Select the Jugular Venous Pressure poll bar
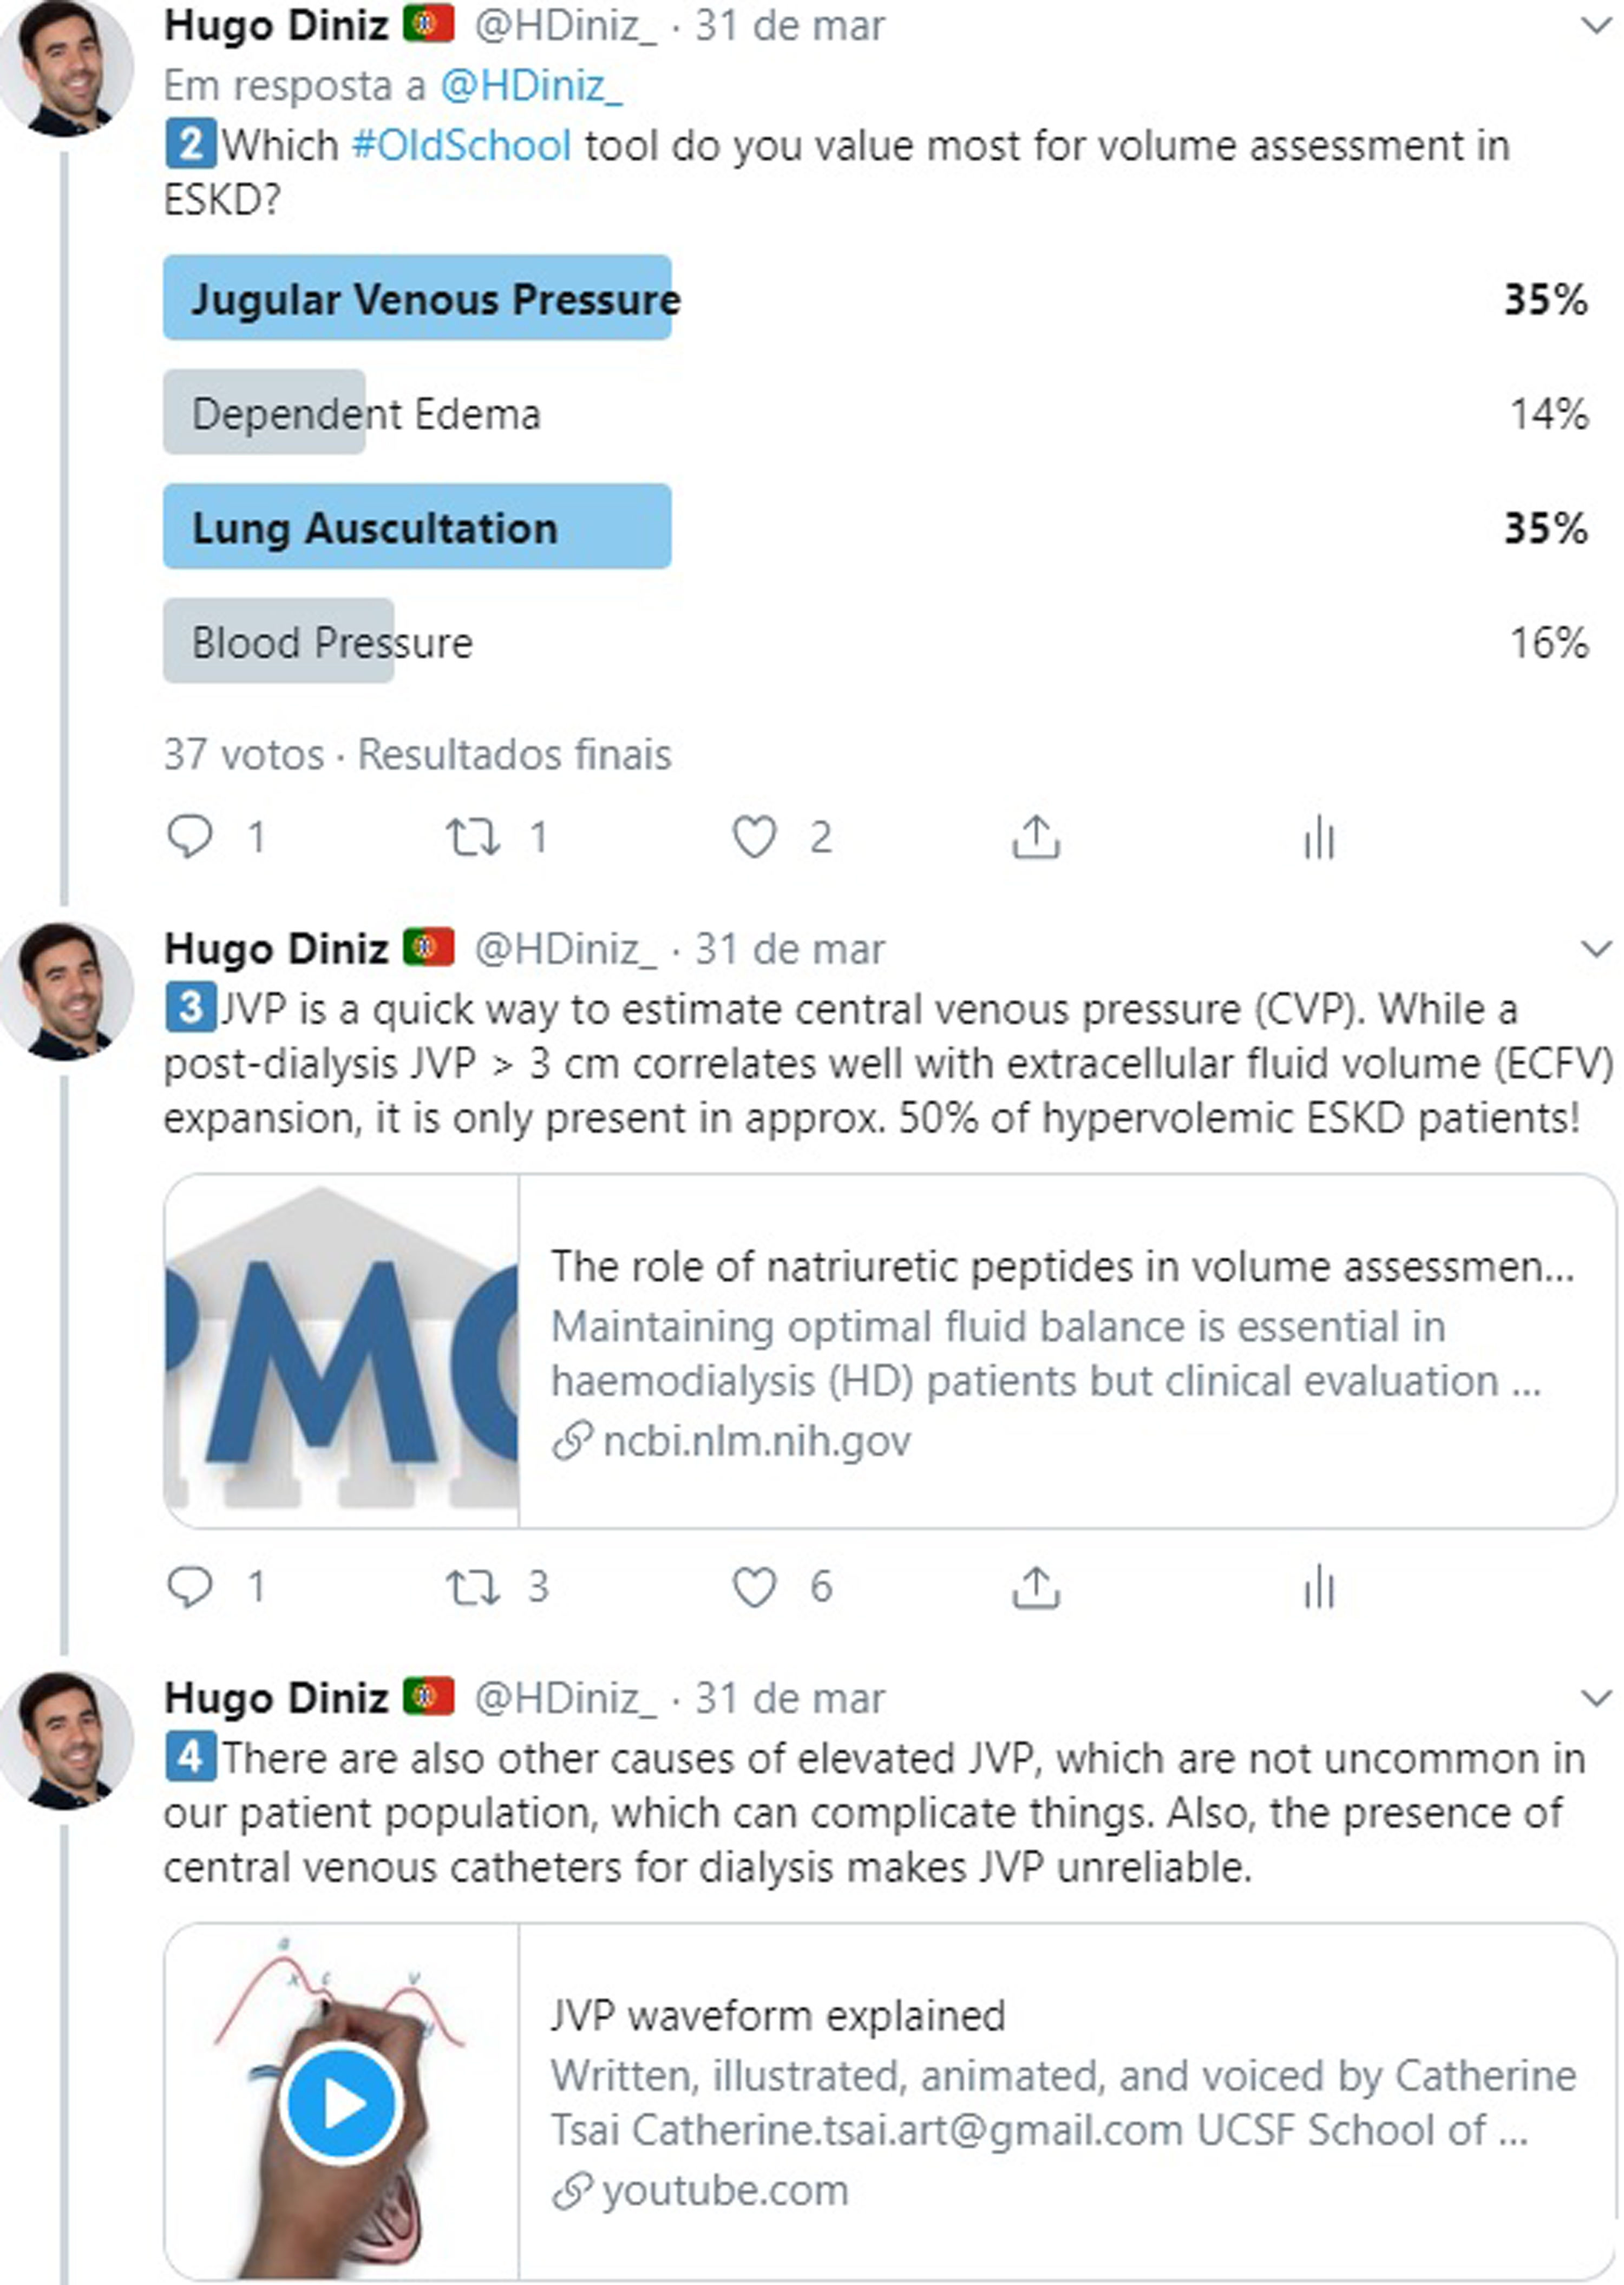 tap(417, 298)
